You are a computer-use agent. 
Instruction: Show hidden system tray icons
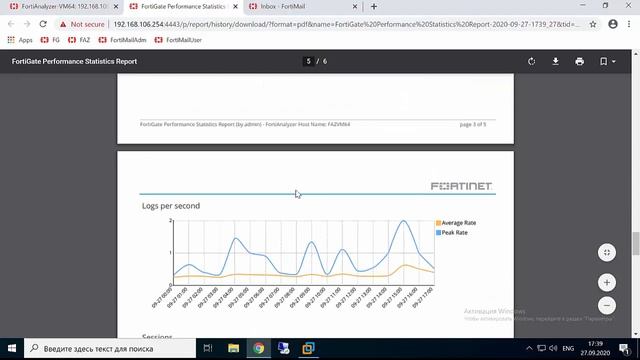529,349
